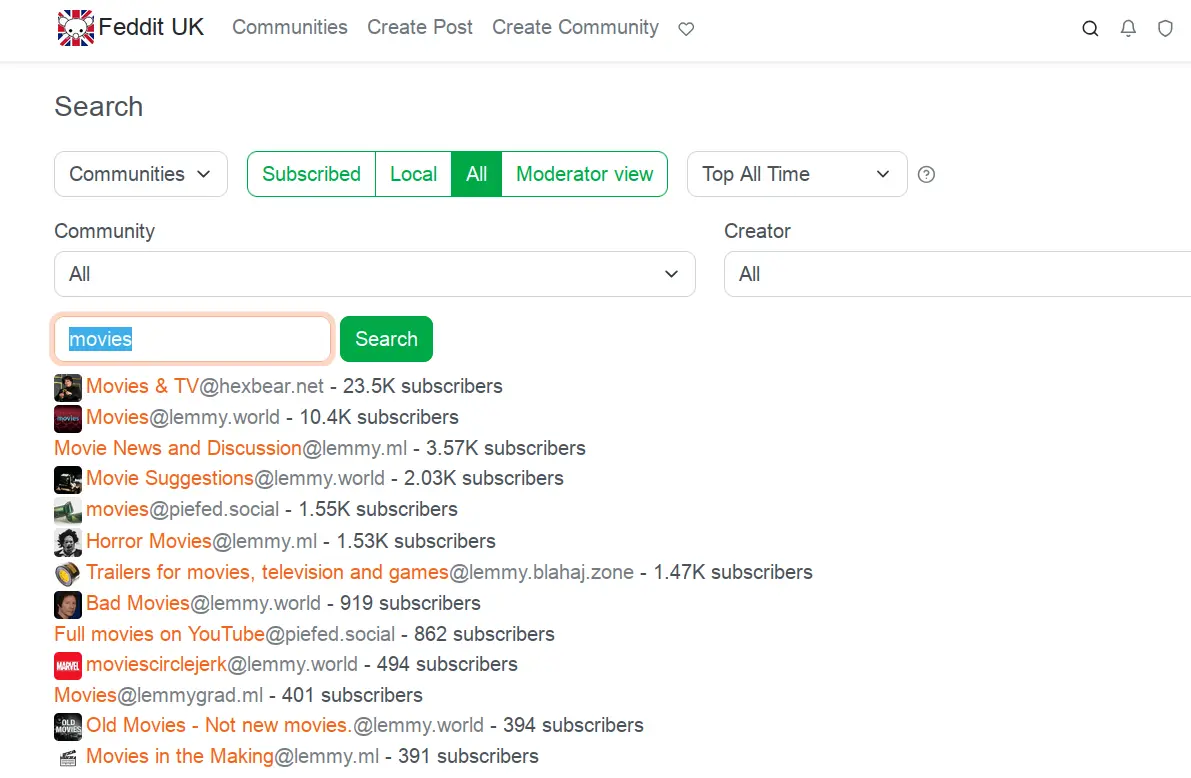Click the shield moderation icon
This screenshot has height=778, width=1191.
[1165, 29]
